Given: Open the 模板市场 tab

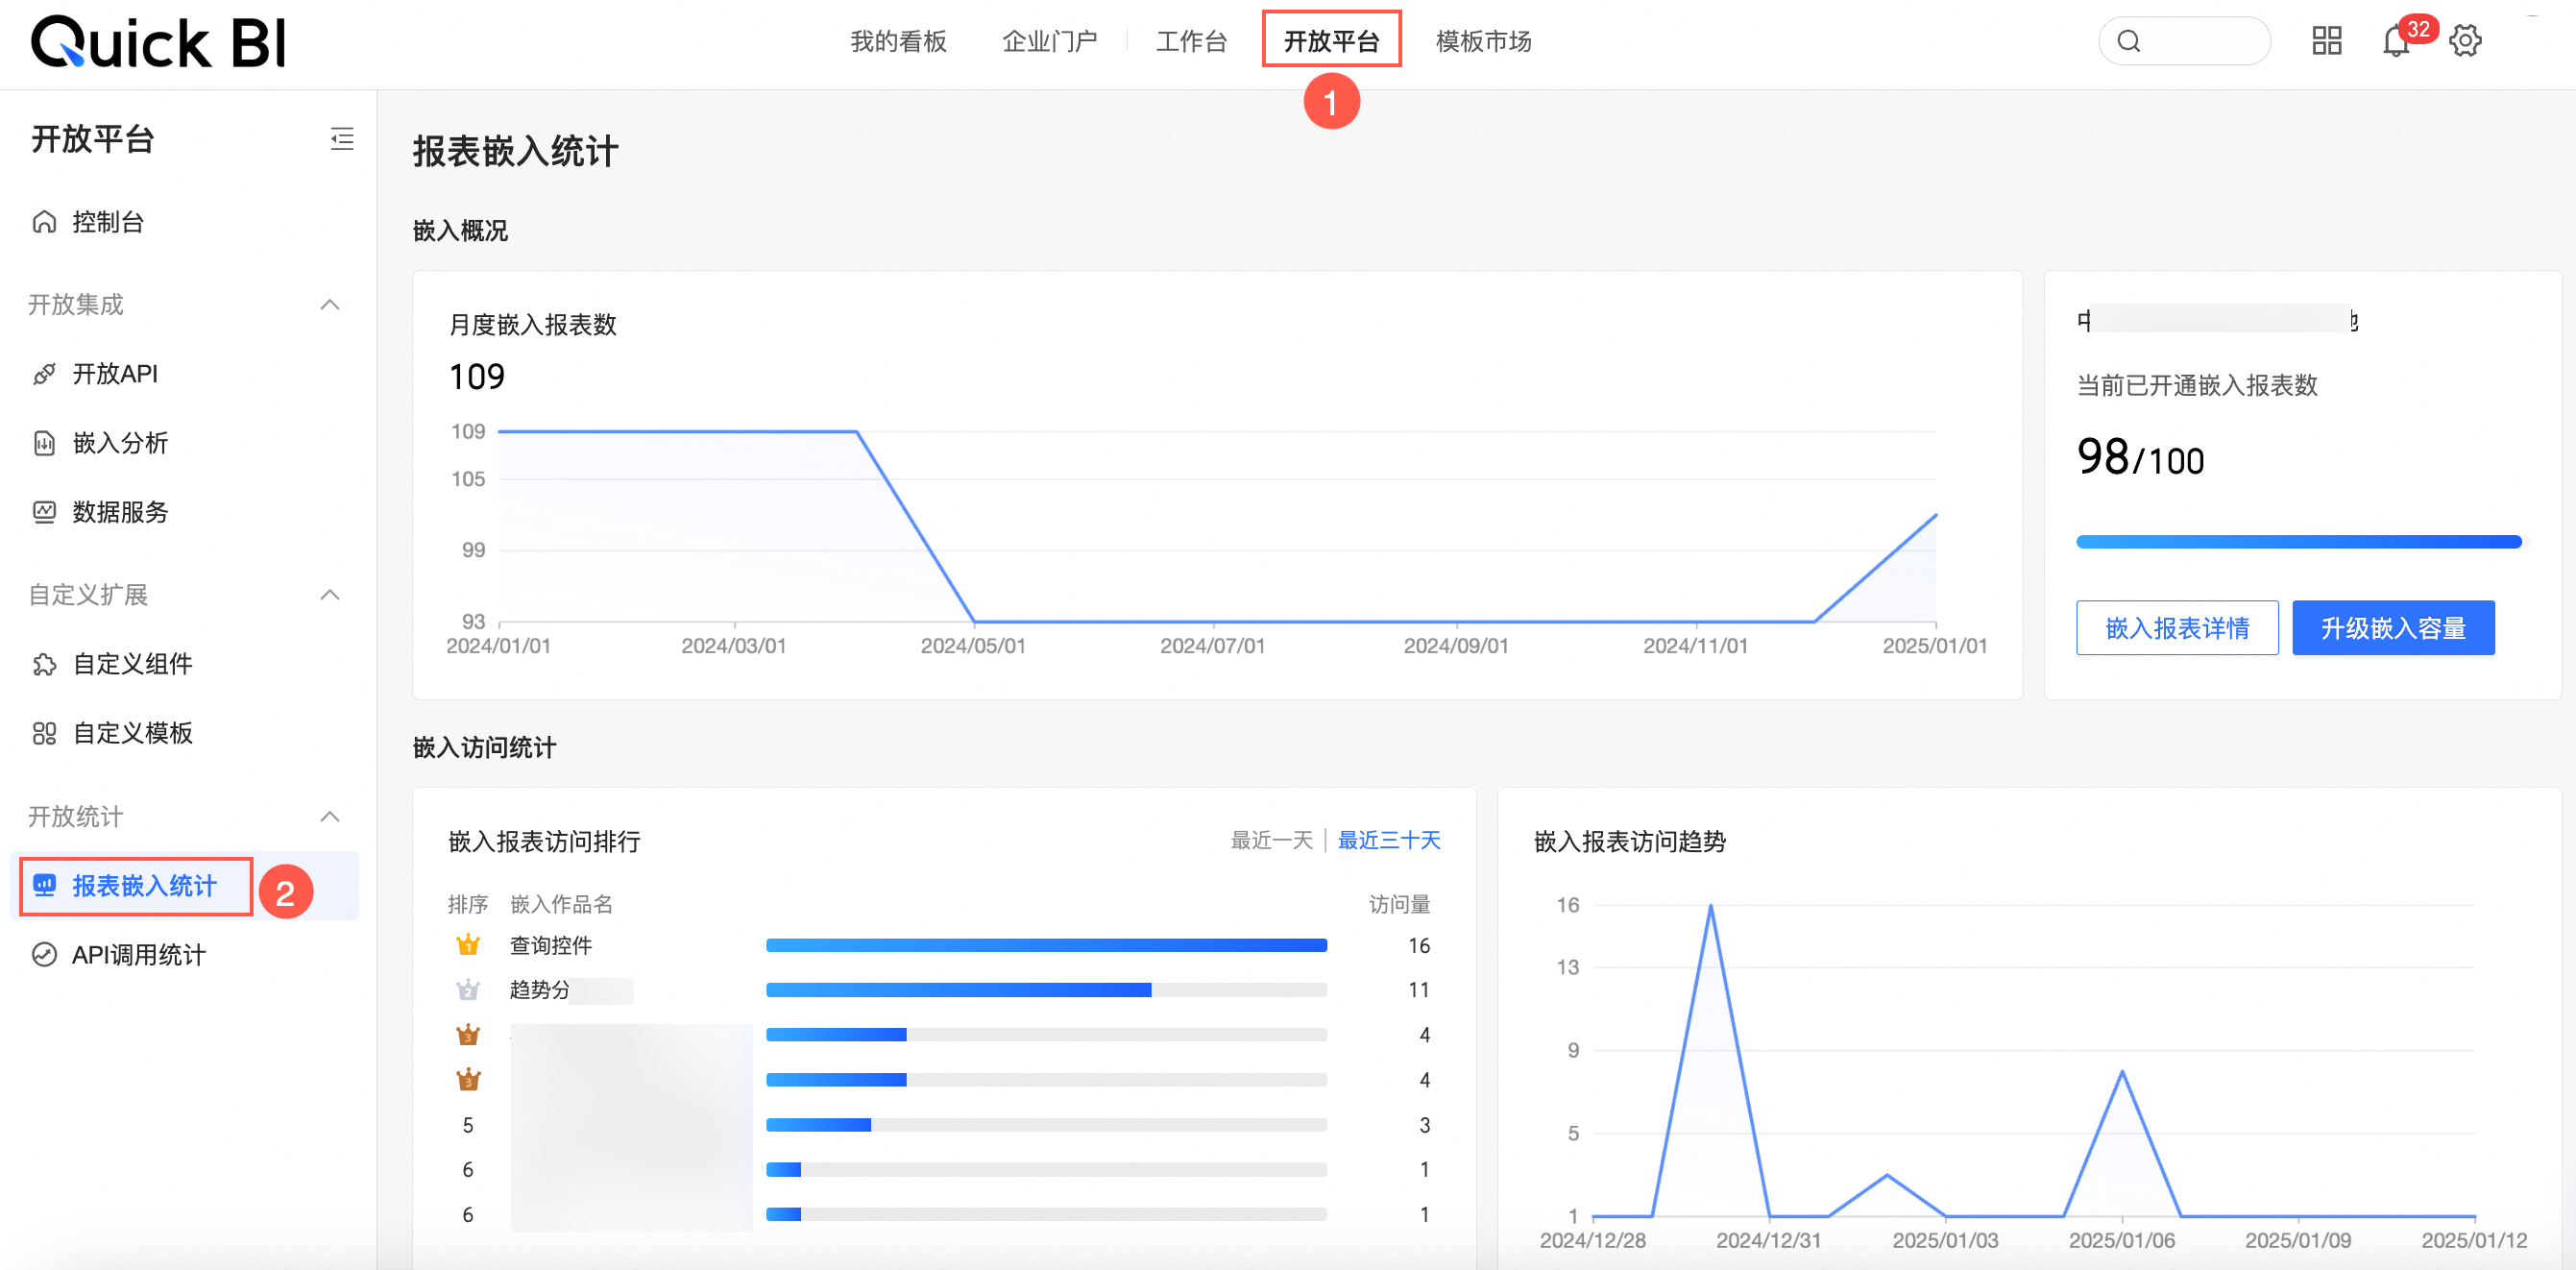Looking at the screenshot, I should [1483, 41].
